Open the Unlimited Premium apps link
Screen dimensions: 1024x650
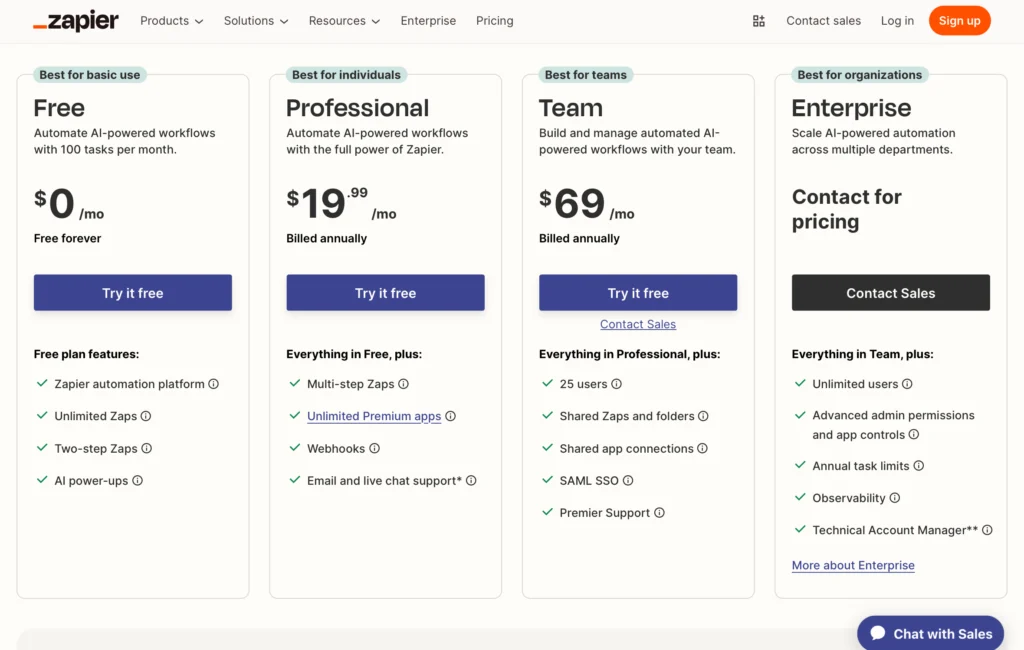point(374,416)
